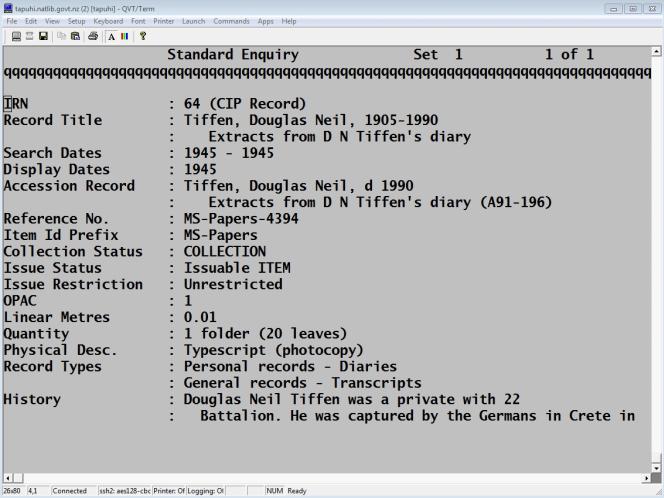
Task: Click the '1 of 1' record counter
Action: point(570,55)
